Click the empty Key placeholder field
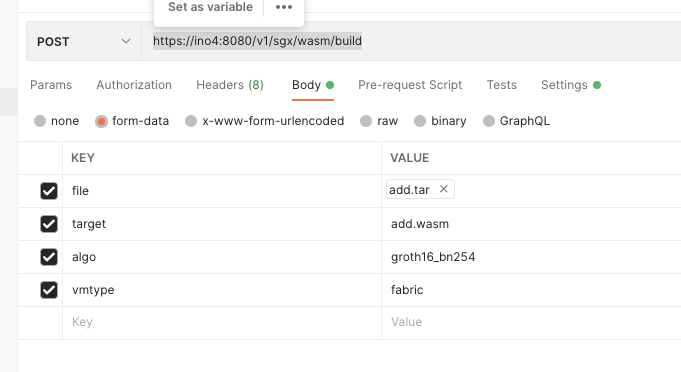Viewport: 681px width, 372px height. [222, 322]
